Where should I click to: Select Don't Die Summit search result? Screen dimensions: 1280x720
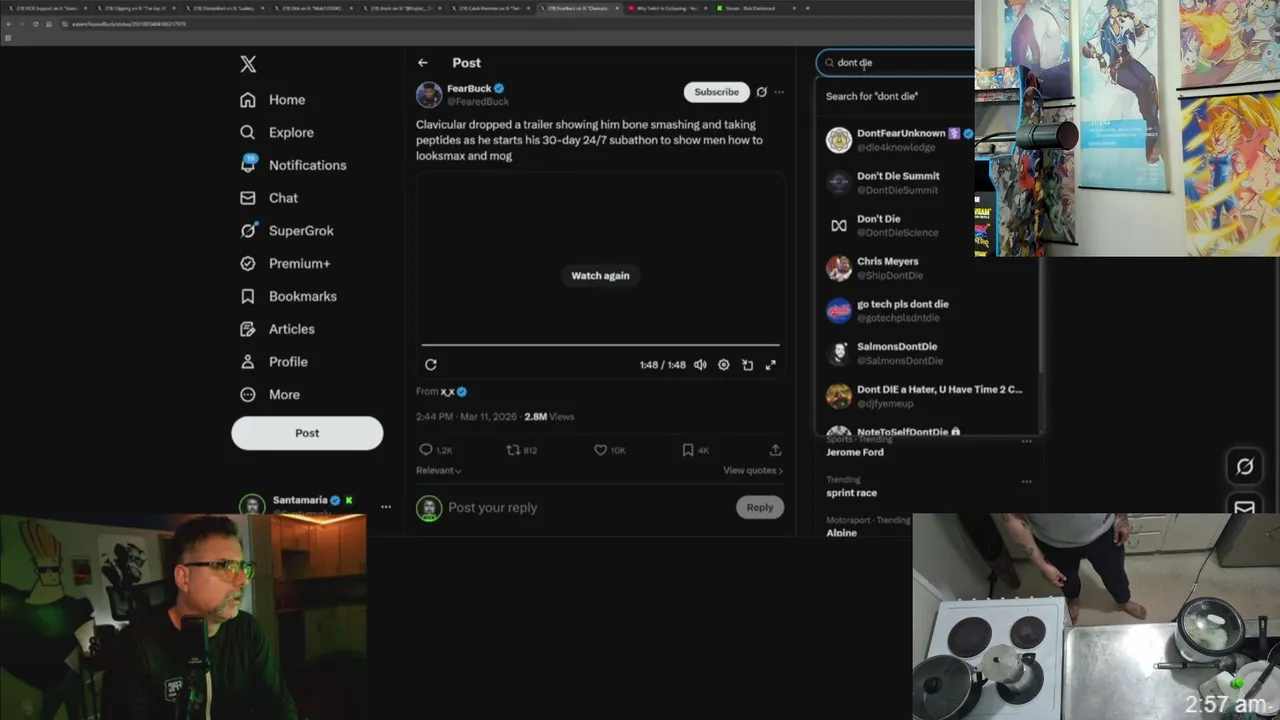coord(928,183)
